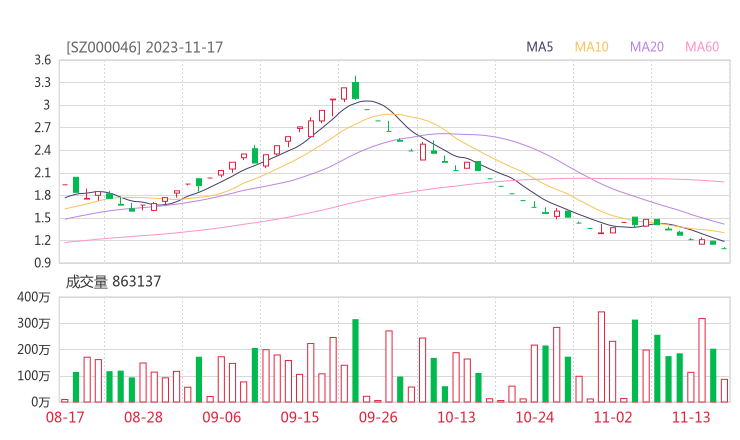The width and height of the screenshot is (740, 440).
Task: Click the stock code [SZ000046] title
Action: pyautogui.click(x=103, y=47)
